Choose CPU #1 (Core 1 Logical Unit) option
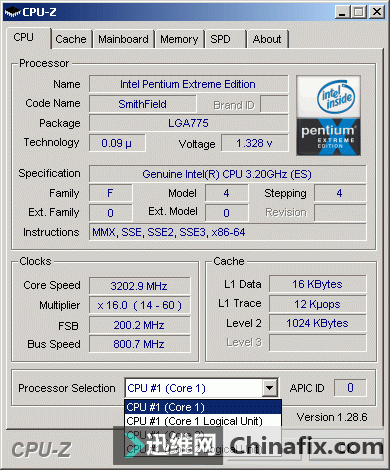 (203, 421)
